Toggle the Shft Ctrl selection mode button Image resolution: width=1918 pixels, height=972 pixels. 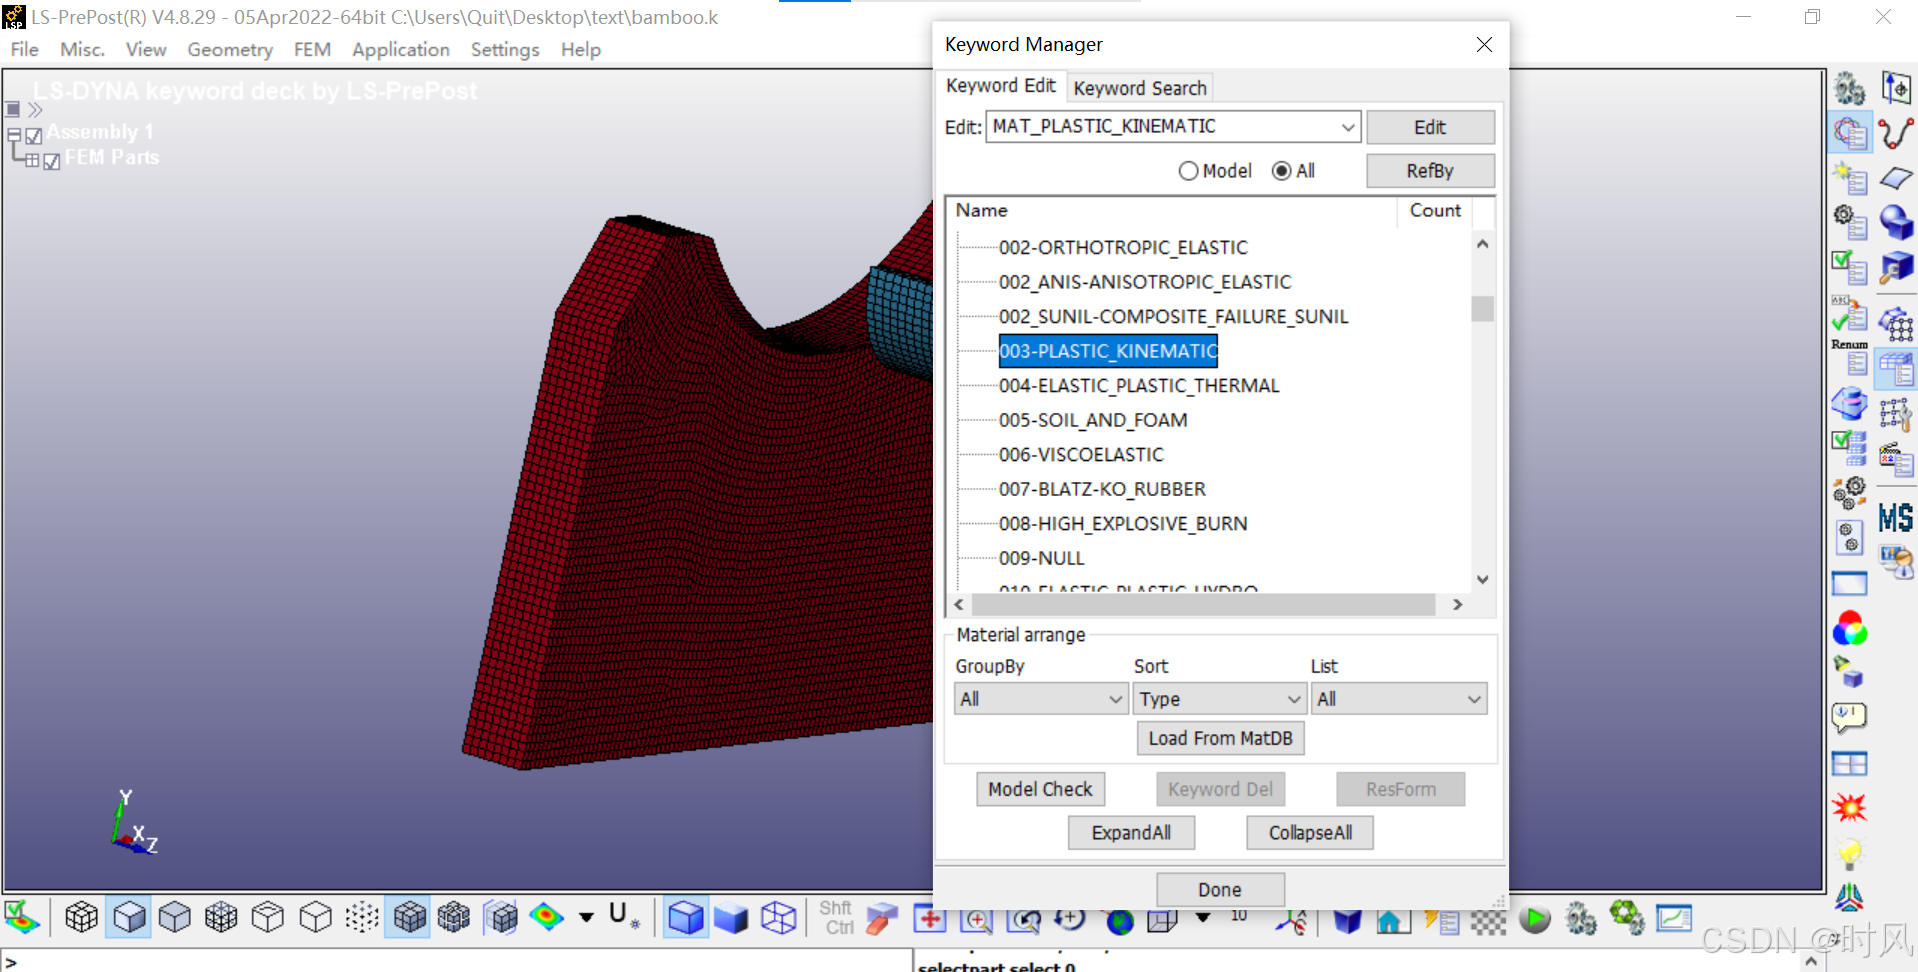tap(836, 917)
